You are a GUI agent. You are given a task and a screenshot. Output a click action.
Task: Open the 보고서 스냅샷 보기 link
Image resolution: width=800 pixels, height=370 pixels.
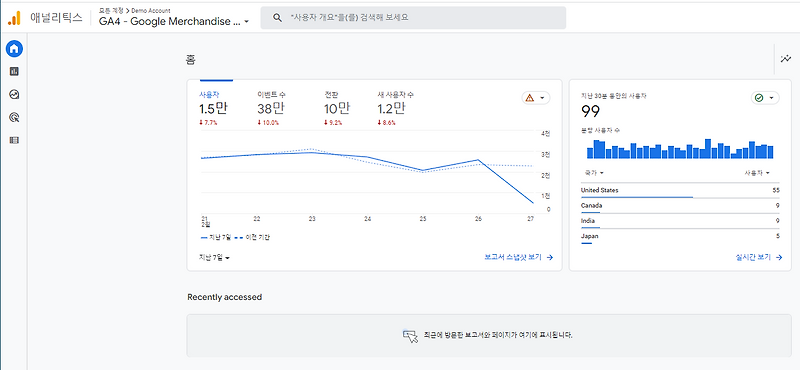519,258
